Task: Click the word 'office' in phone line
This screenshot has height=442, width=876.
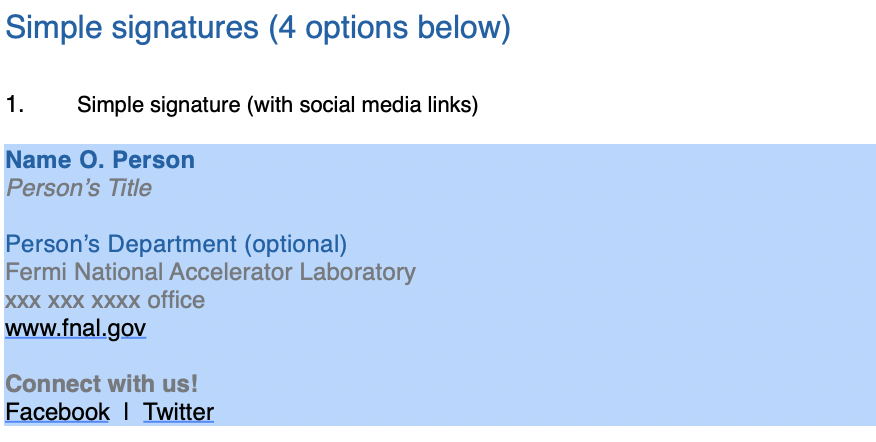Action: click(x=176, y=300)
